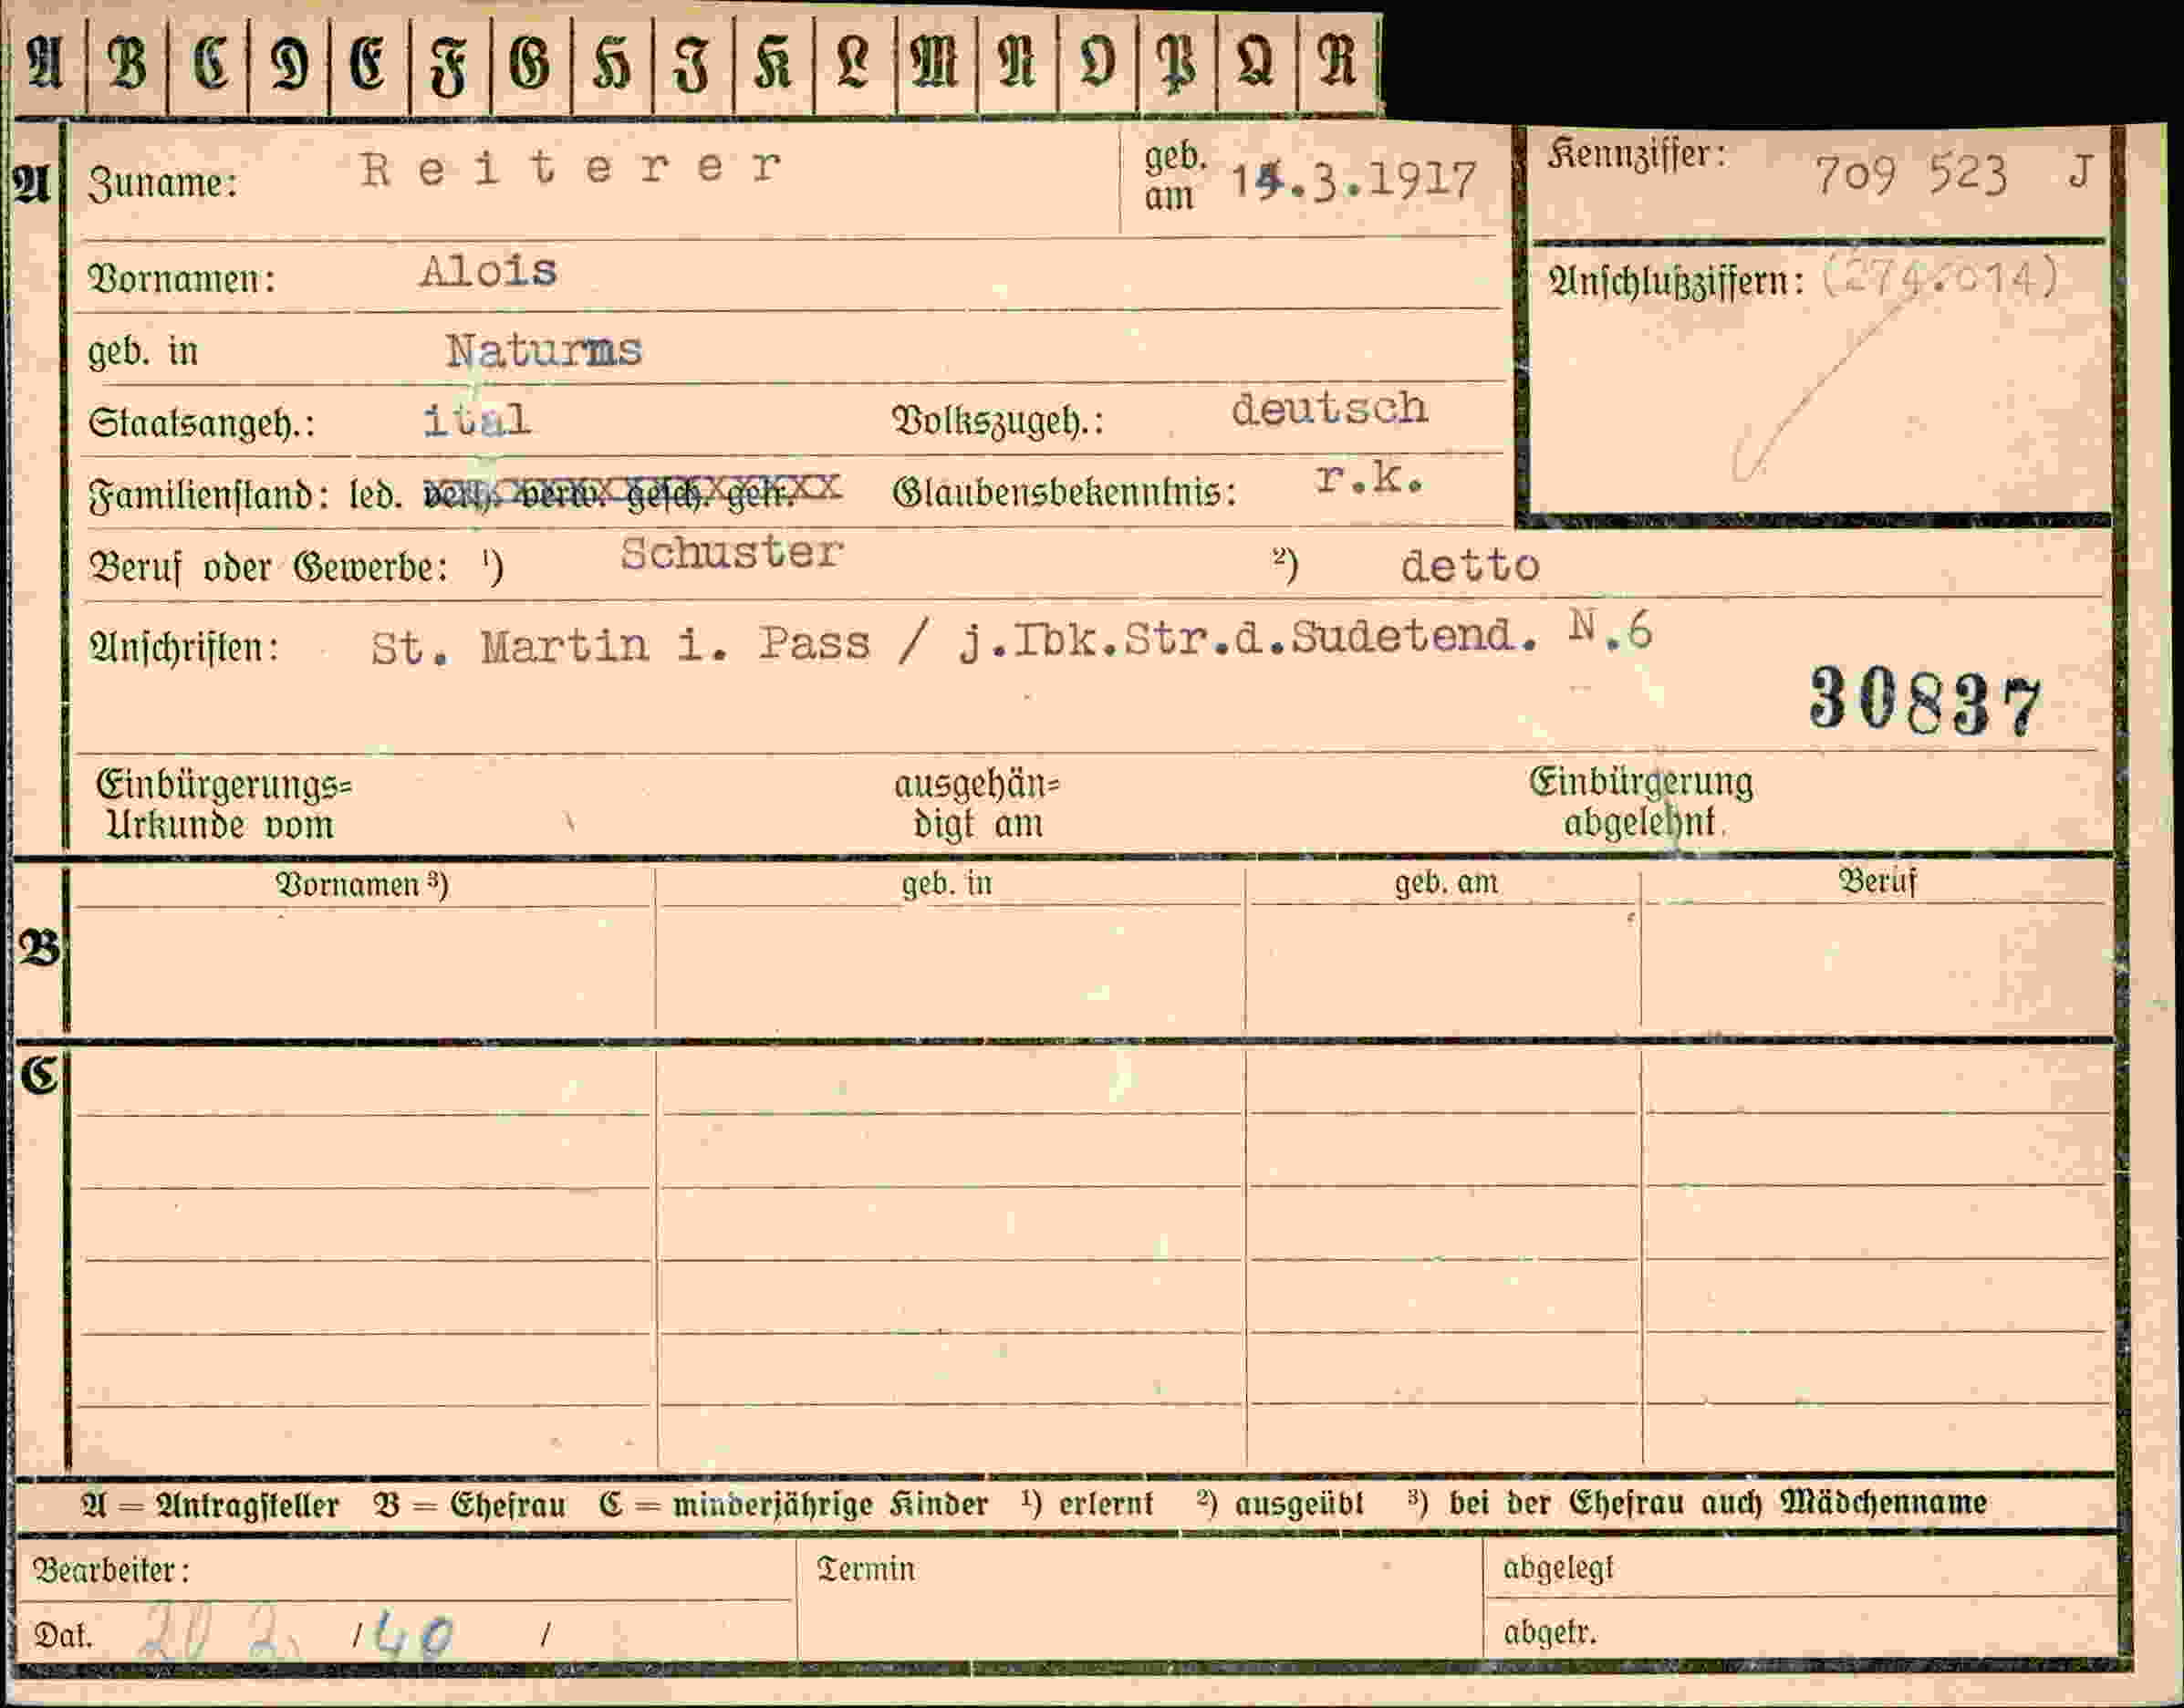This screenshot has width=2184, height=1708.
Task: Click the 'Volkszugeh.:' label
Action: pyautogui.click(x=998, y=421)
